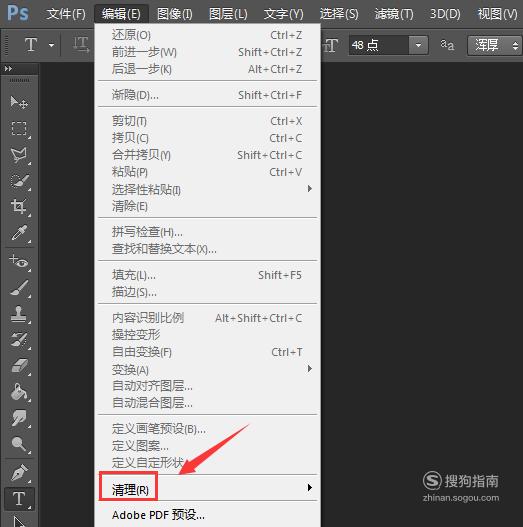Click the anti-aliasing aa icon
The image size is (523, 527).
click(447, 44)
